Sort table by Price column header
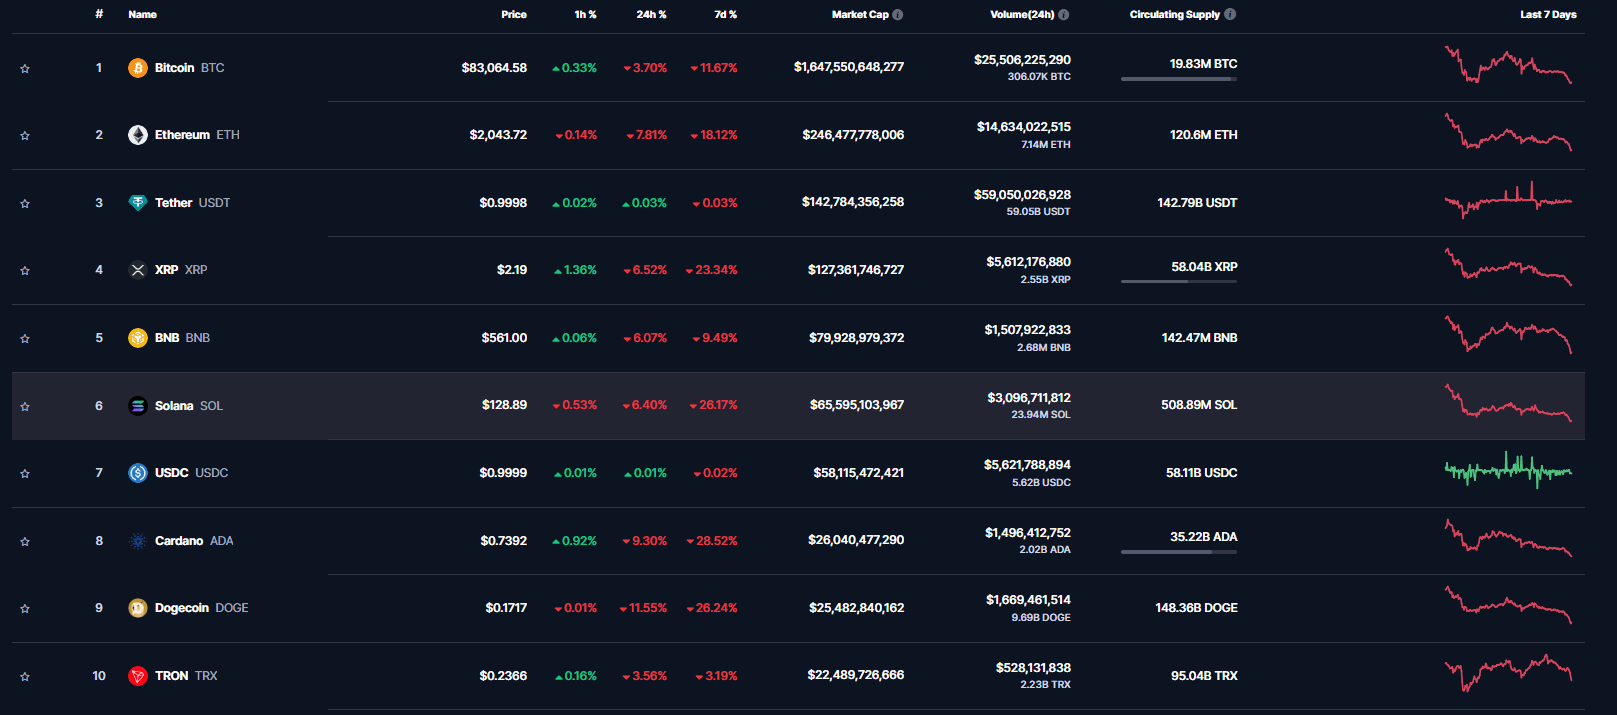Image resolution: width=1617 pixels, height=715 pixels. (x=513, y=15)
